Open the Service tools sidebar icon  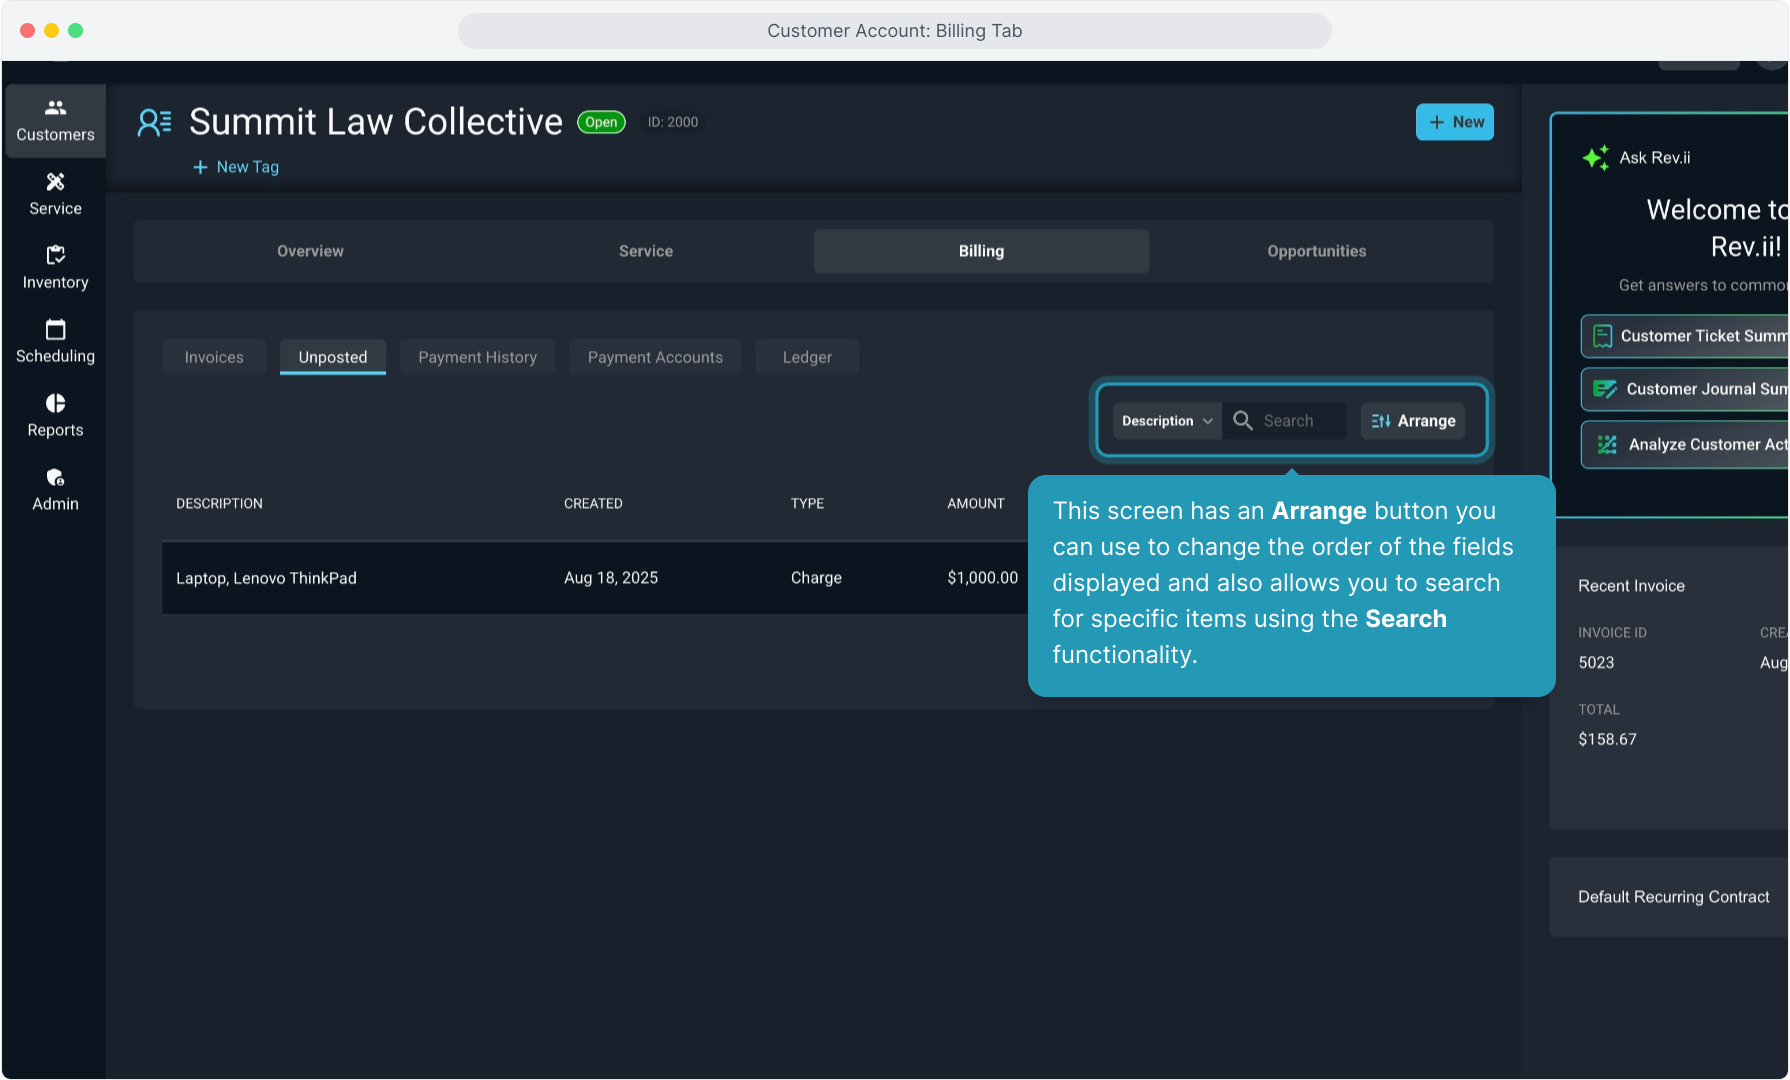[55, 182]
